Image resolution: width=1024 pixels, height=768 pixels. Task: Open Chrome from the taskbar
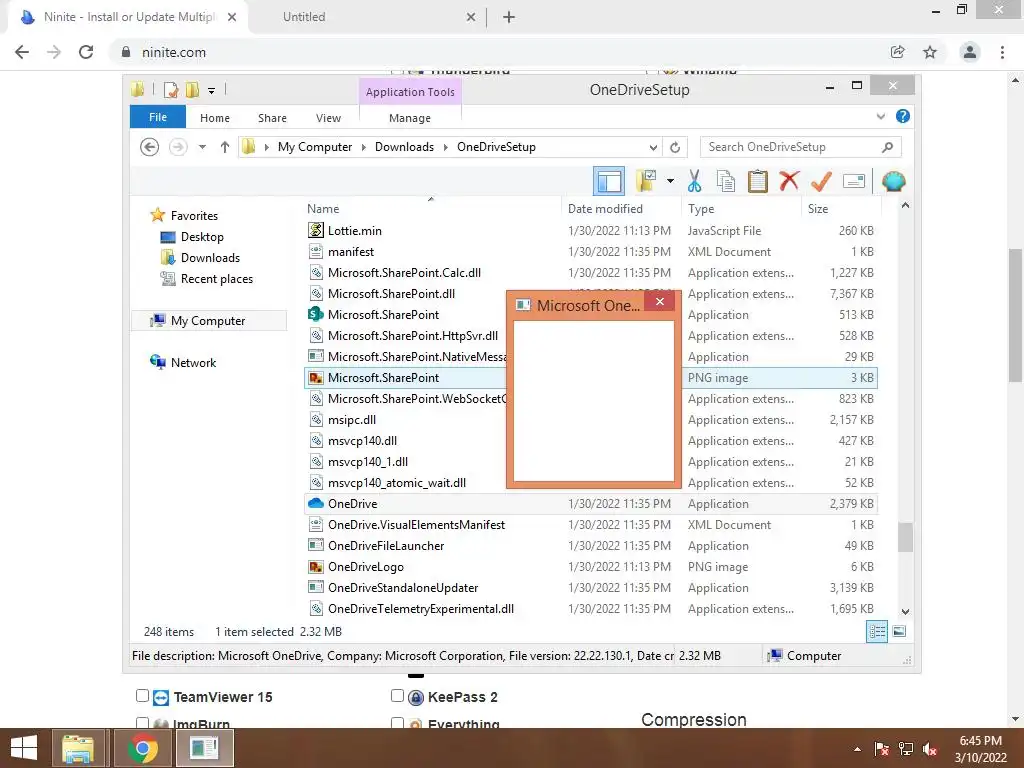pyautogui.click(x=143, y=748)
